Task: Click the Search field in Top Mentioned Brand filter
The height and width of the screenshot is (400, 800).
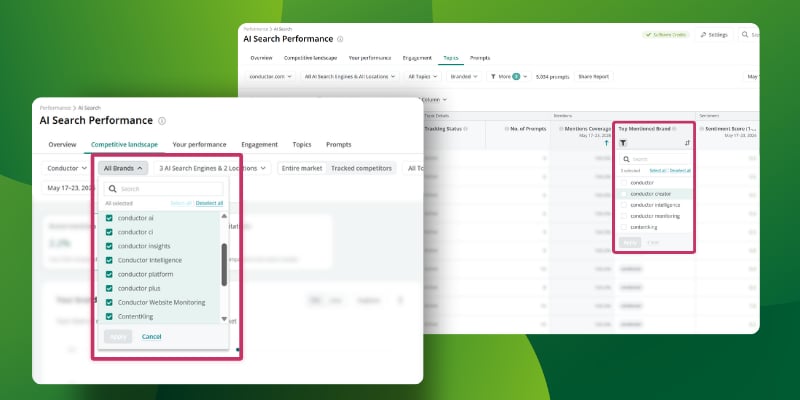Action: (x=656, y=159)
